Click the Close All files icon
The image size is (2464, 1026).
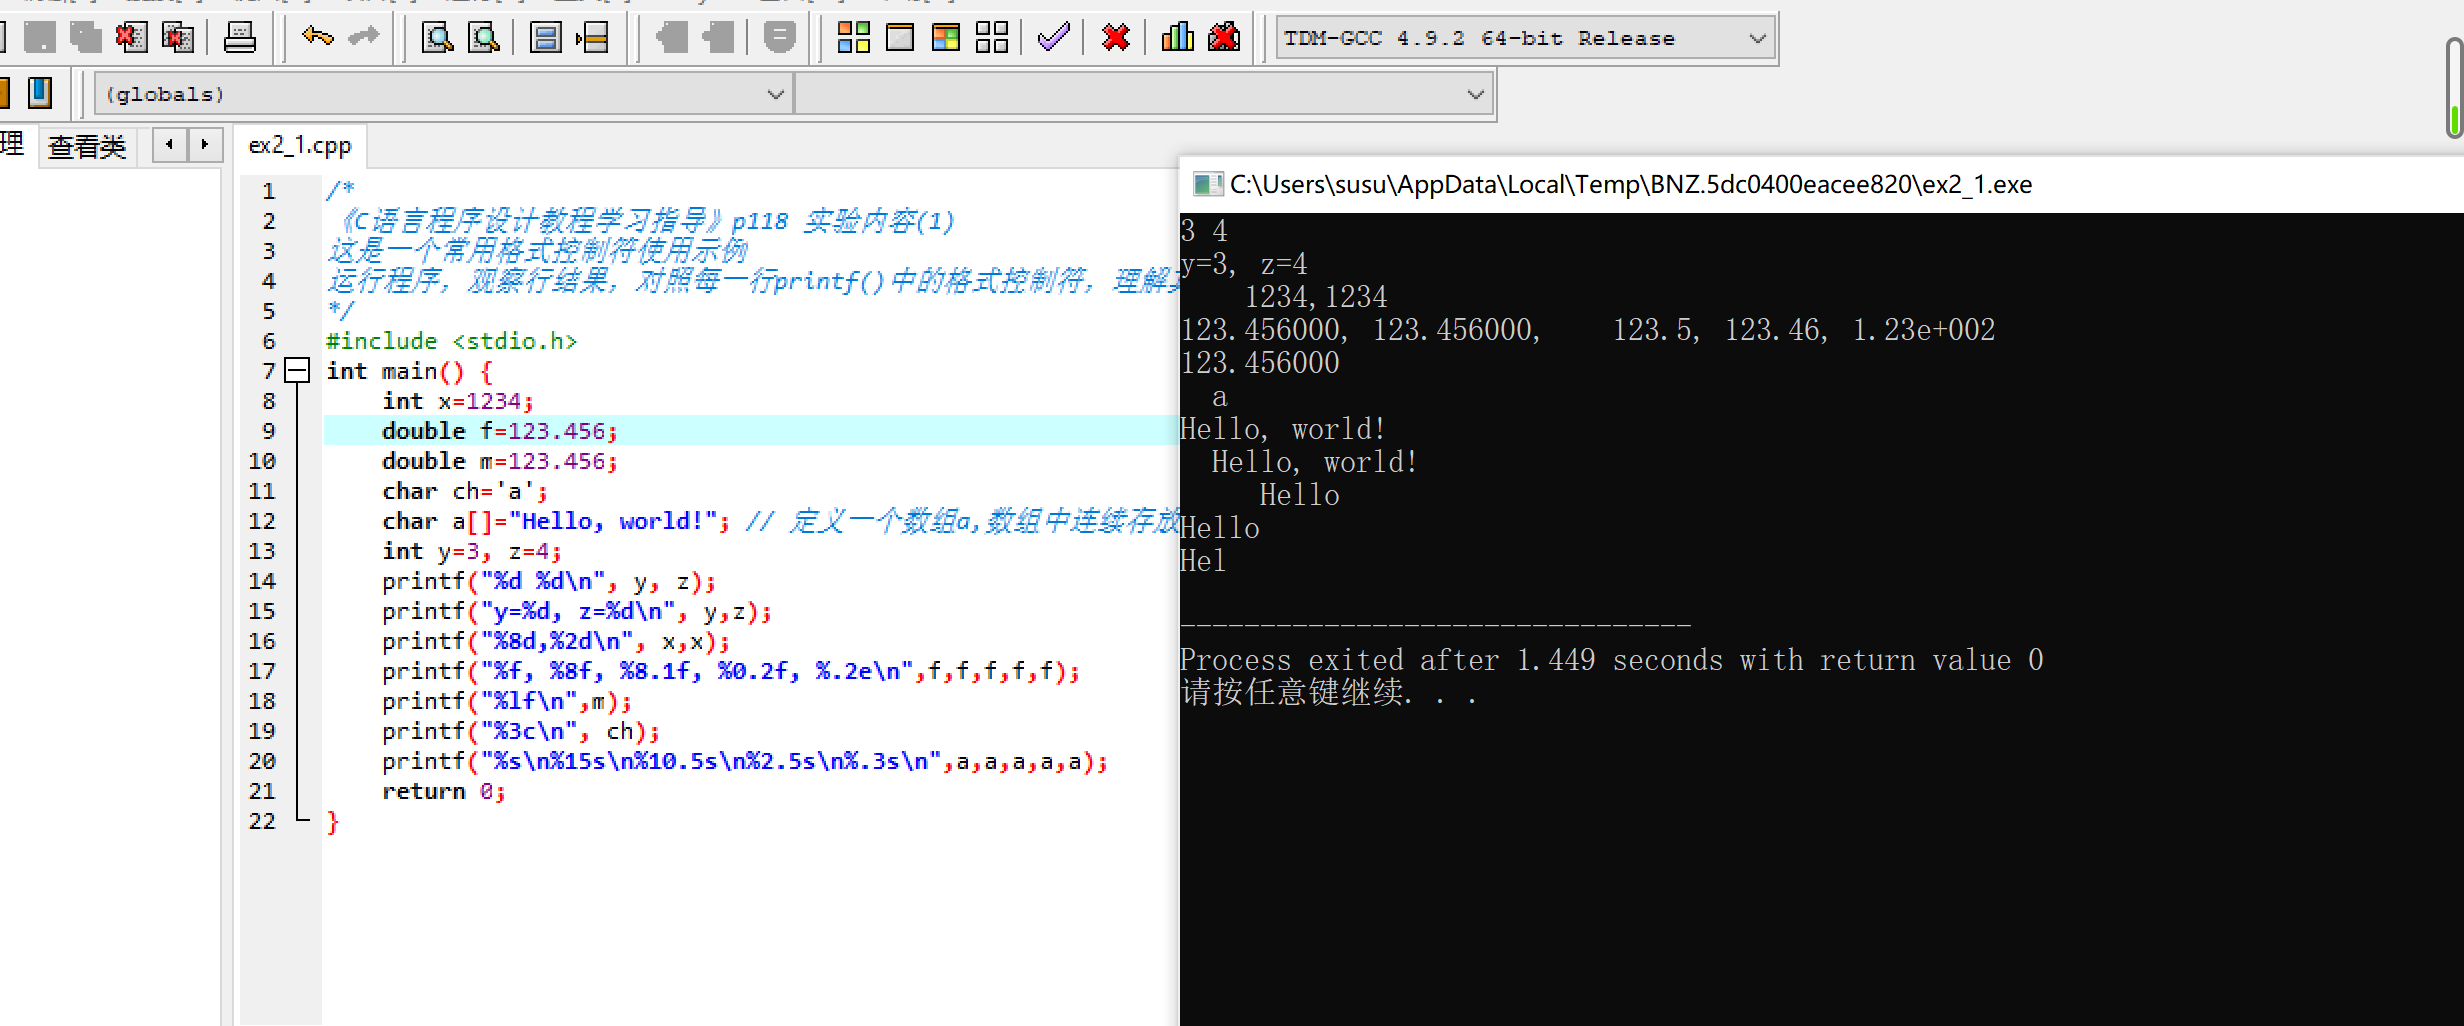178,38
